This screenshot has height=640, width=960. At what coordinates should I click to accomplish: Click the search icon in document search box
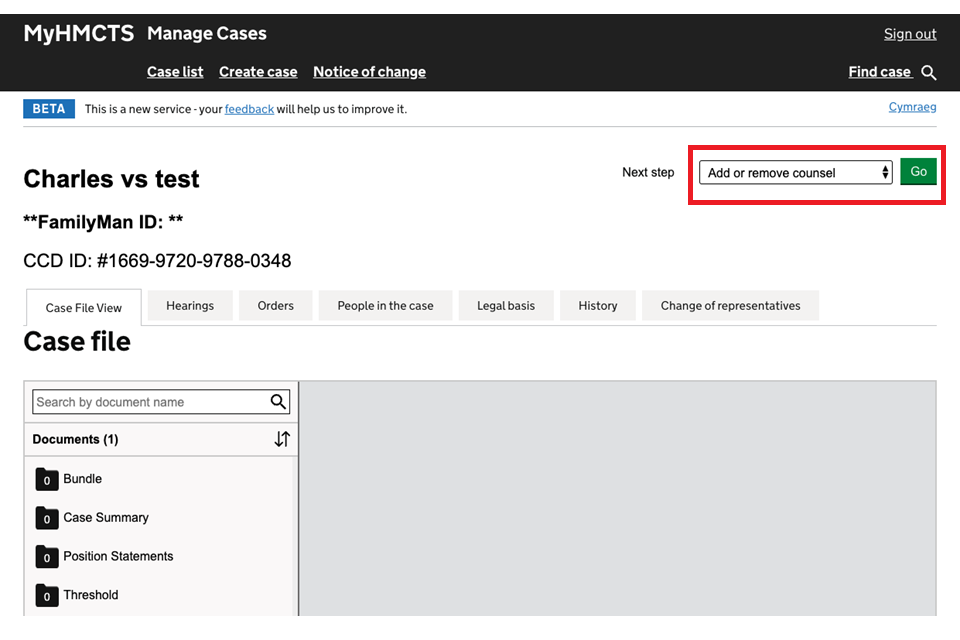278,402
